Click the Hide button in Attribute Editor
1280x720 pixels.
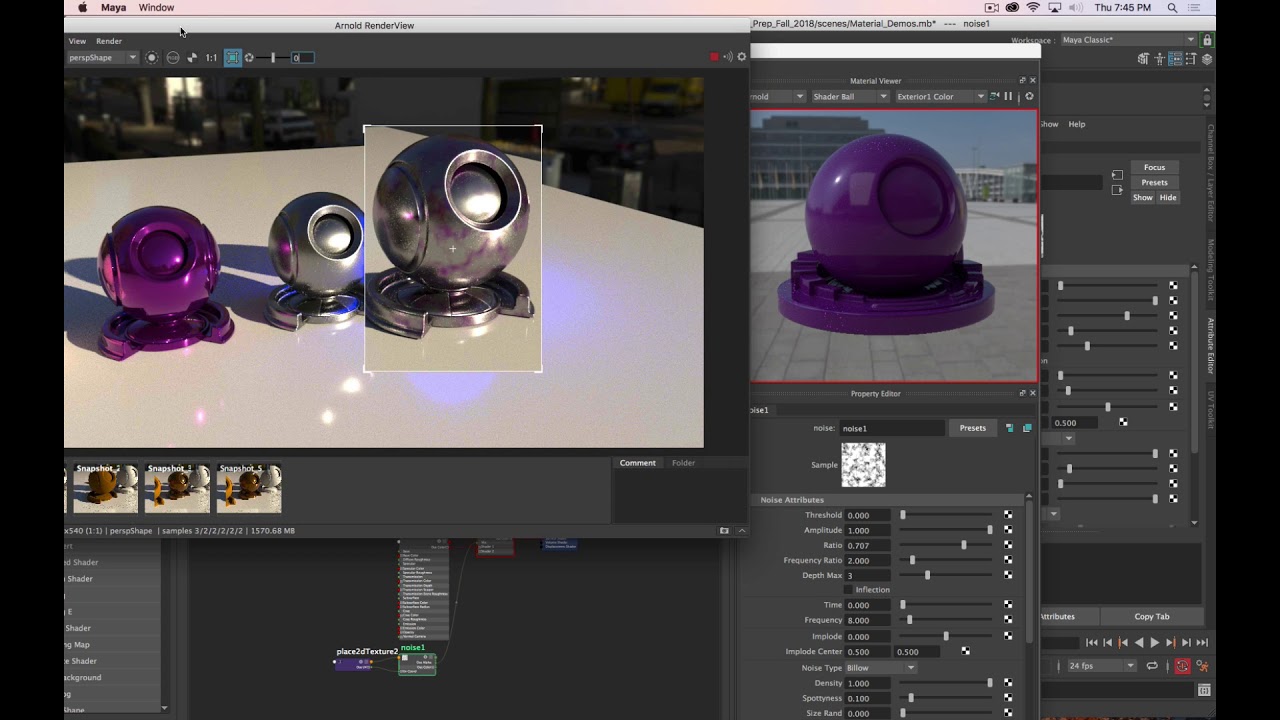1168,197
